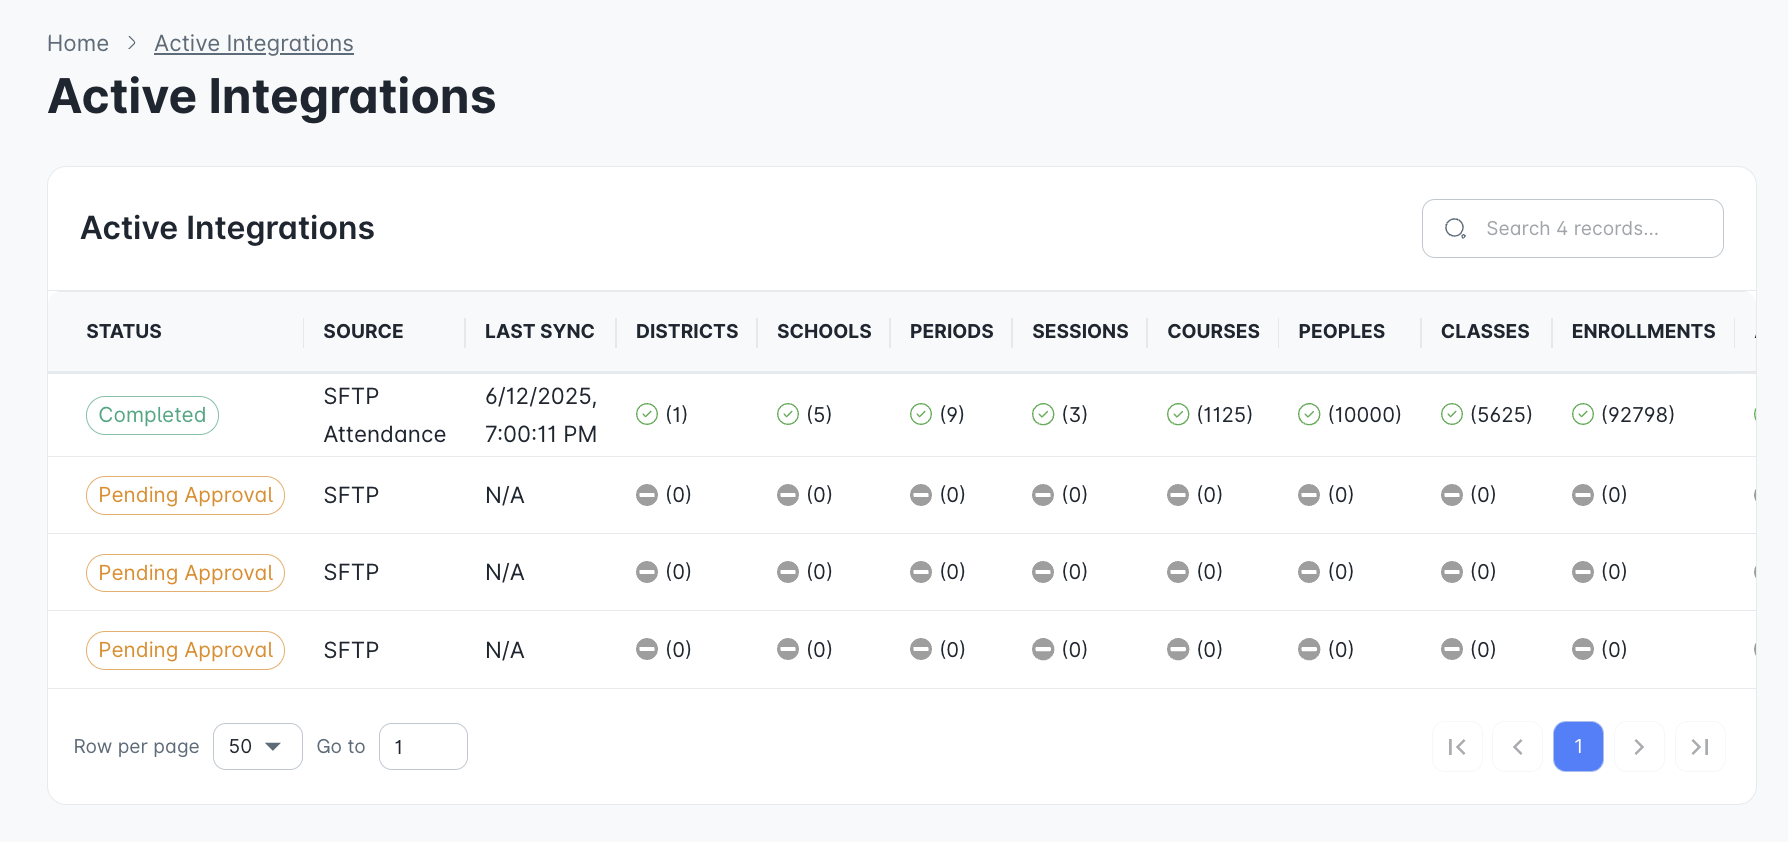Click the second Pending Approval badge

coord(185,573)
